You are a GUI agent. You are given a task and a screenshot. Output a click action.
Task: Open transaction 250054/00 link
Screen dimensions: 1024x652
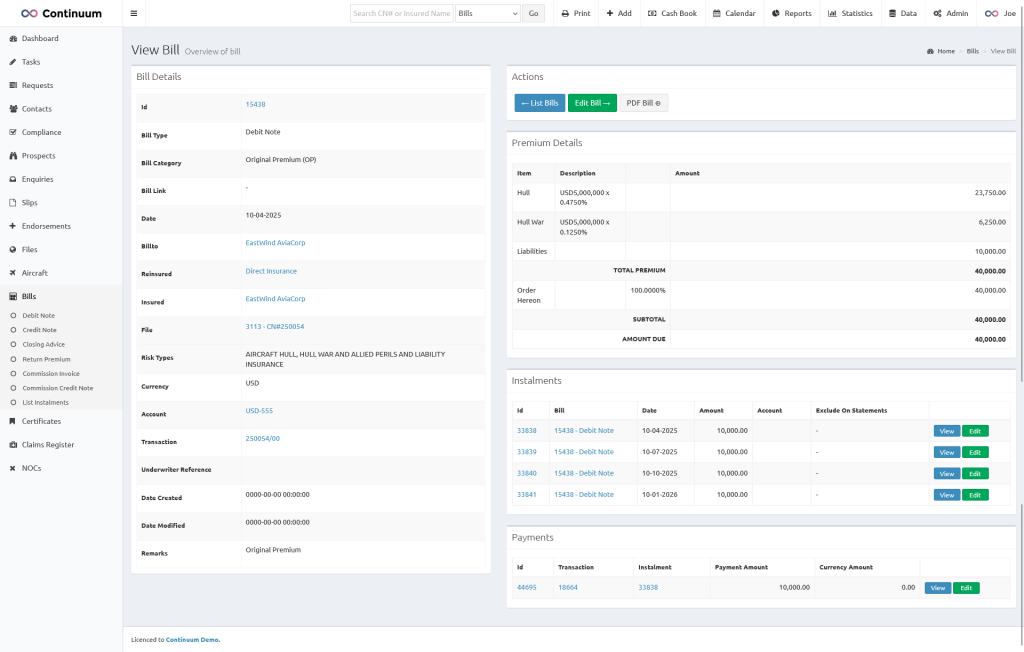click(263, 439)
